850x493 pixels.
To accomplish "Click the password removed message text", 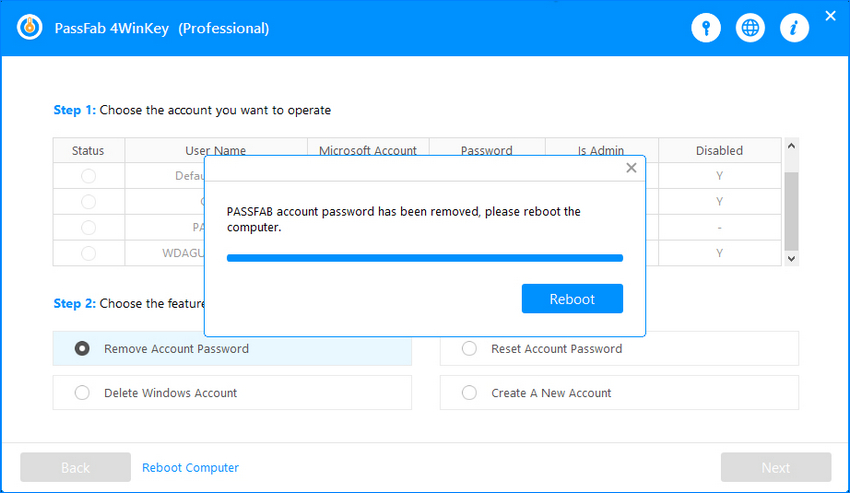I will [403, 219].
